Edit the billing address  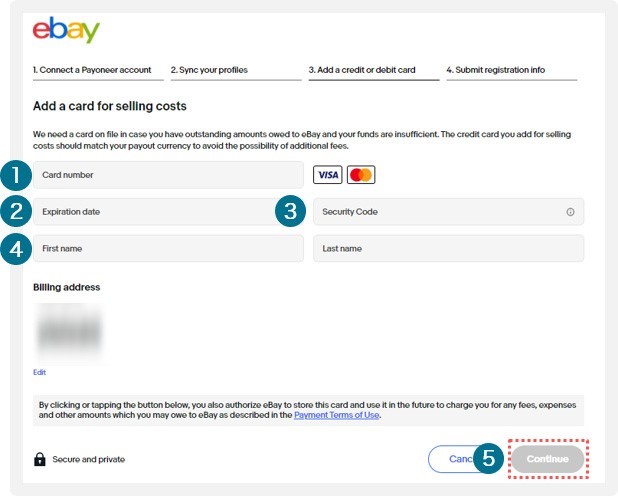[39, 372]
